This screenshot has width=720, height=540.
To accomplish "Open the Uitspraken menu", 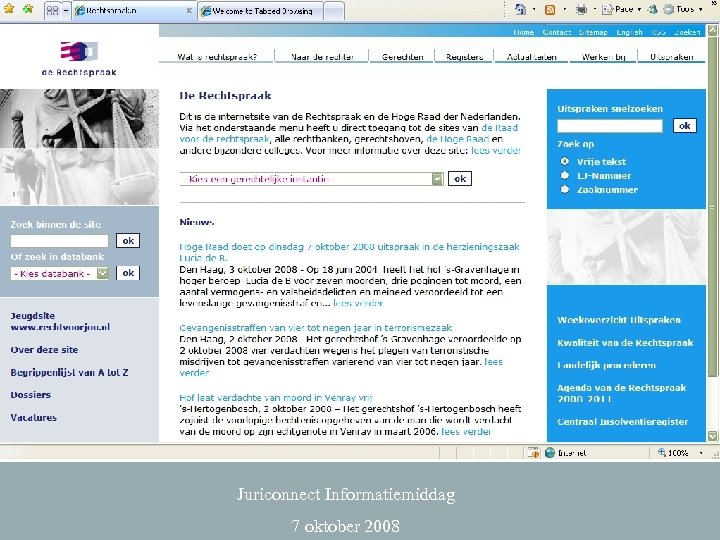I will pyautogui.click(x=672, y=57).
